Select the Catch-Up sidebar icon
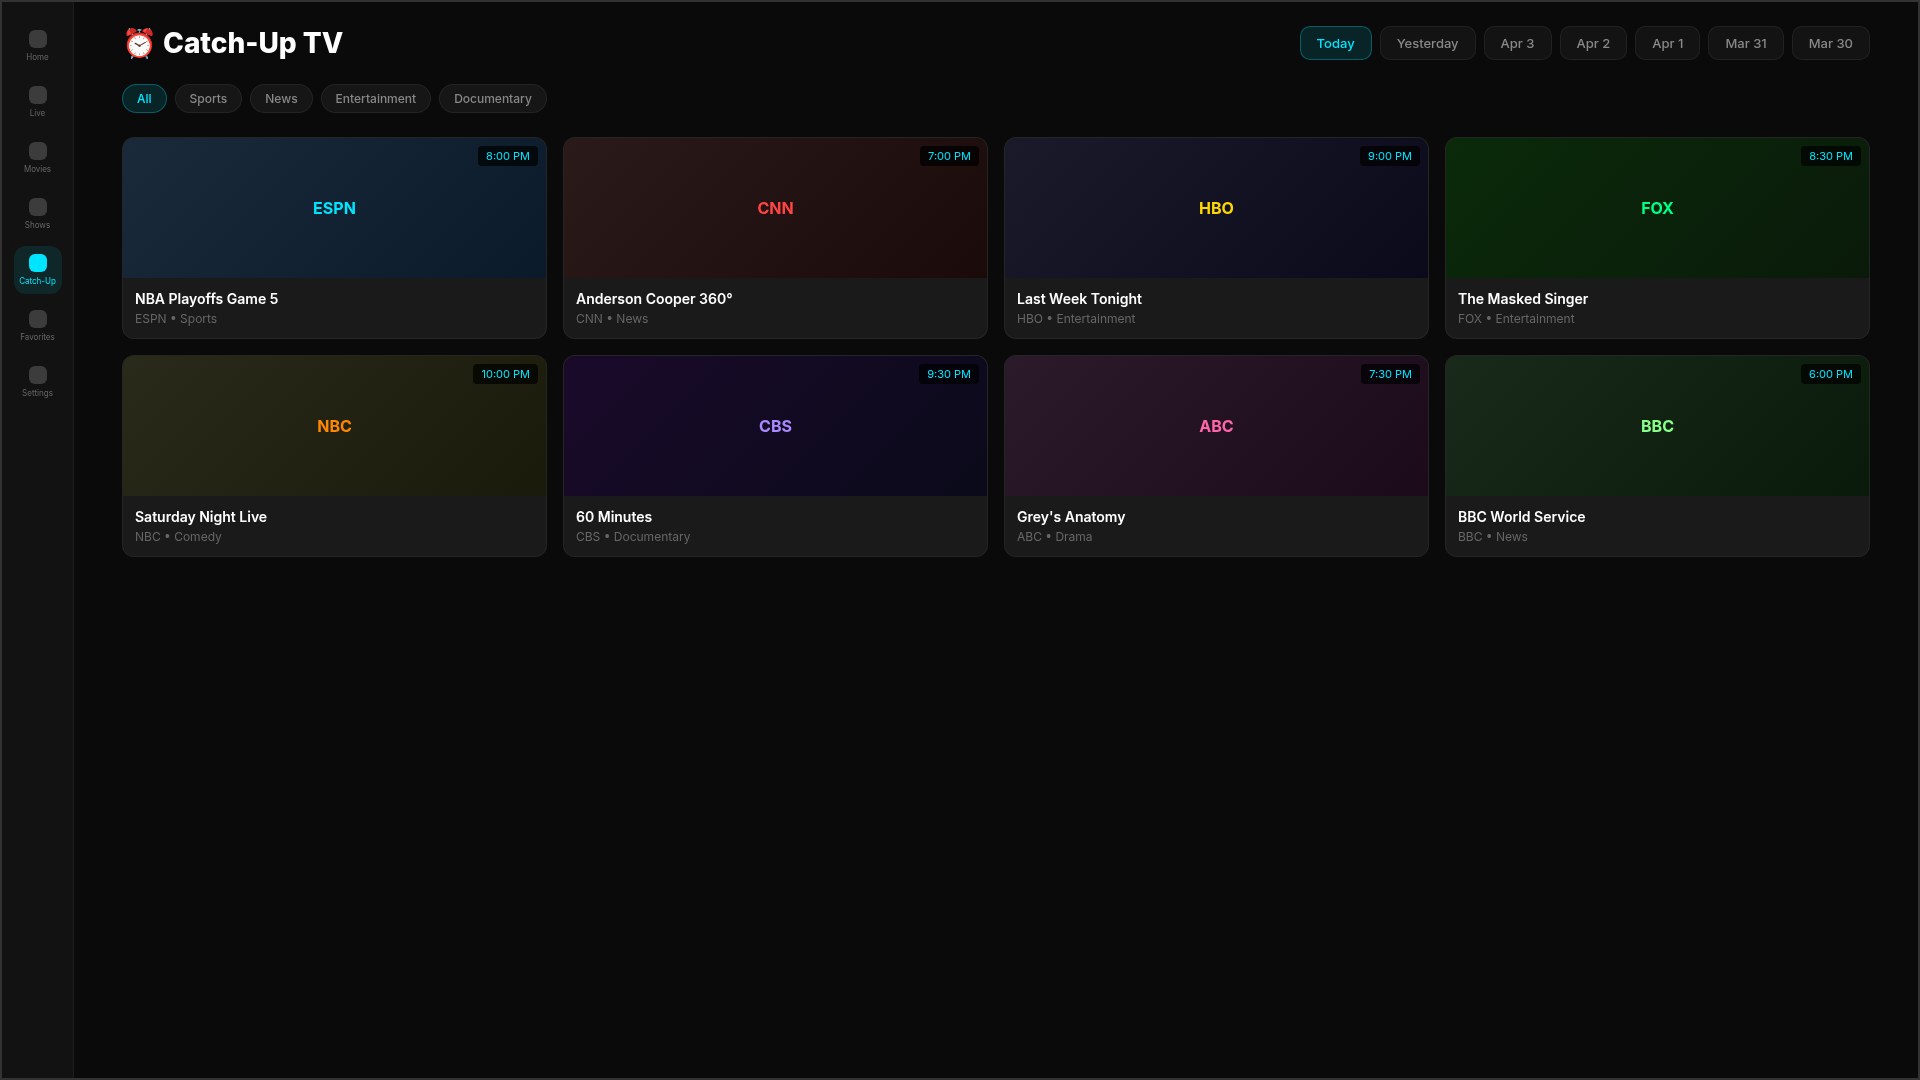The width and height of the screenshot is (1920, 1080). click(37, 265)
